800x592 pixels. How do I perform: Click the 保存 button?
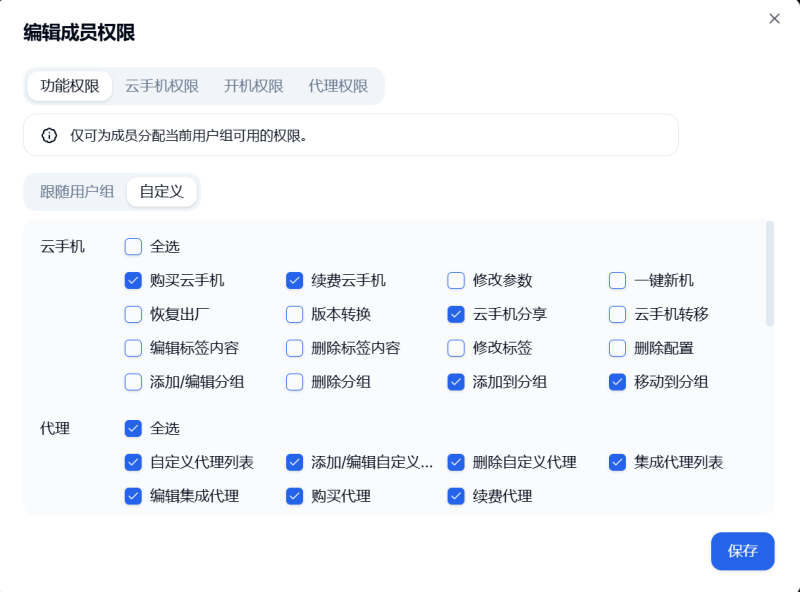(x=742, y=551)
